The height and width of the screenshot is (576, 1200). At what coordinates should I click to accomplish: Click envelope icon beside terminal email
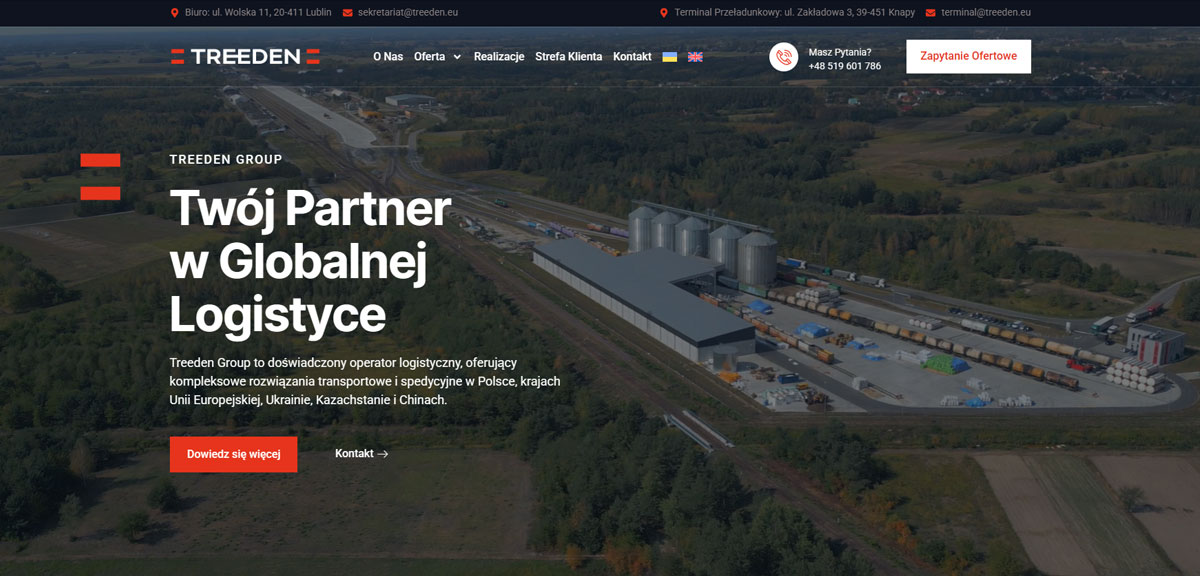(931, 13)
